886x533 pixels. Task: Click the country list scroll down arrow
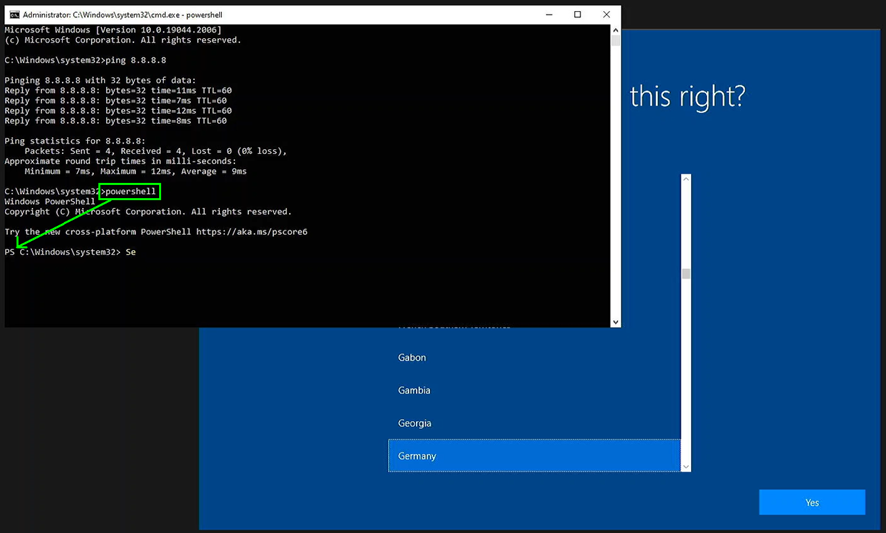click(686, 466)
